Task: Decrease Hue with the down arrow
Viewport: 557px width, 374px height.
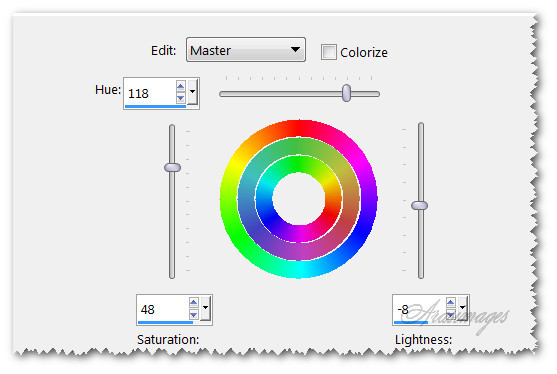Action: click(x=180, y=98)
